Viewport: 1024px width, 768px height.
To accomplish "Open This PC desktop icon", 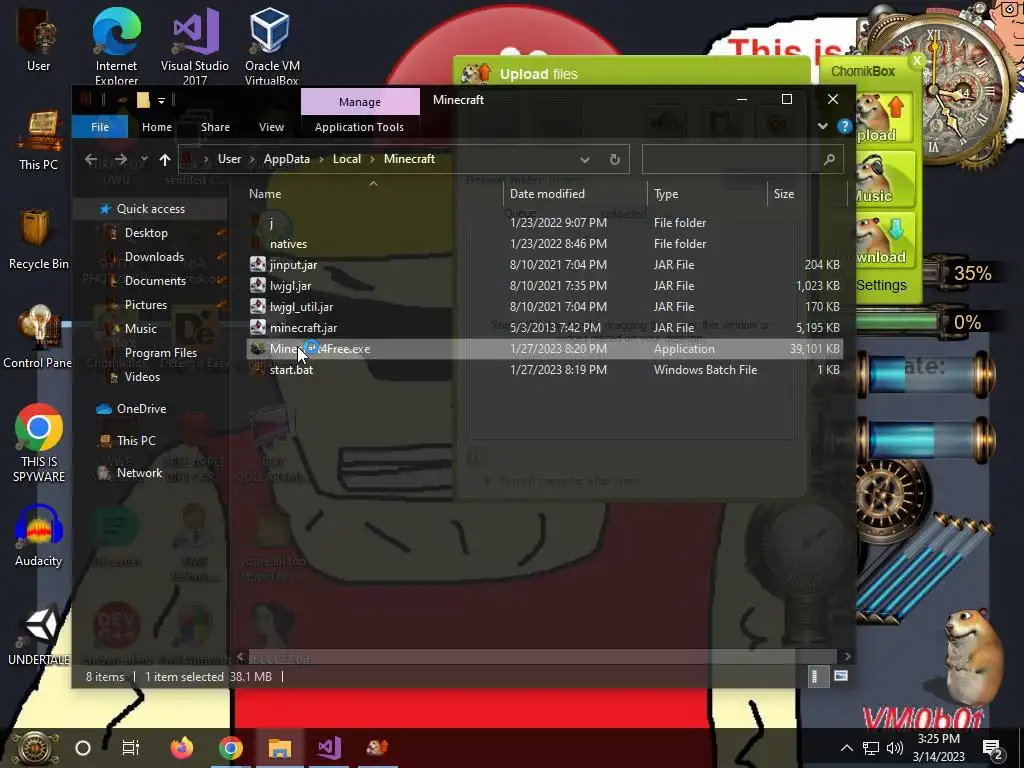I will [x=39, y=140].
